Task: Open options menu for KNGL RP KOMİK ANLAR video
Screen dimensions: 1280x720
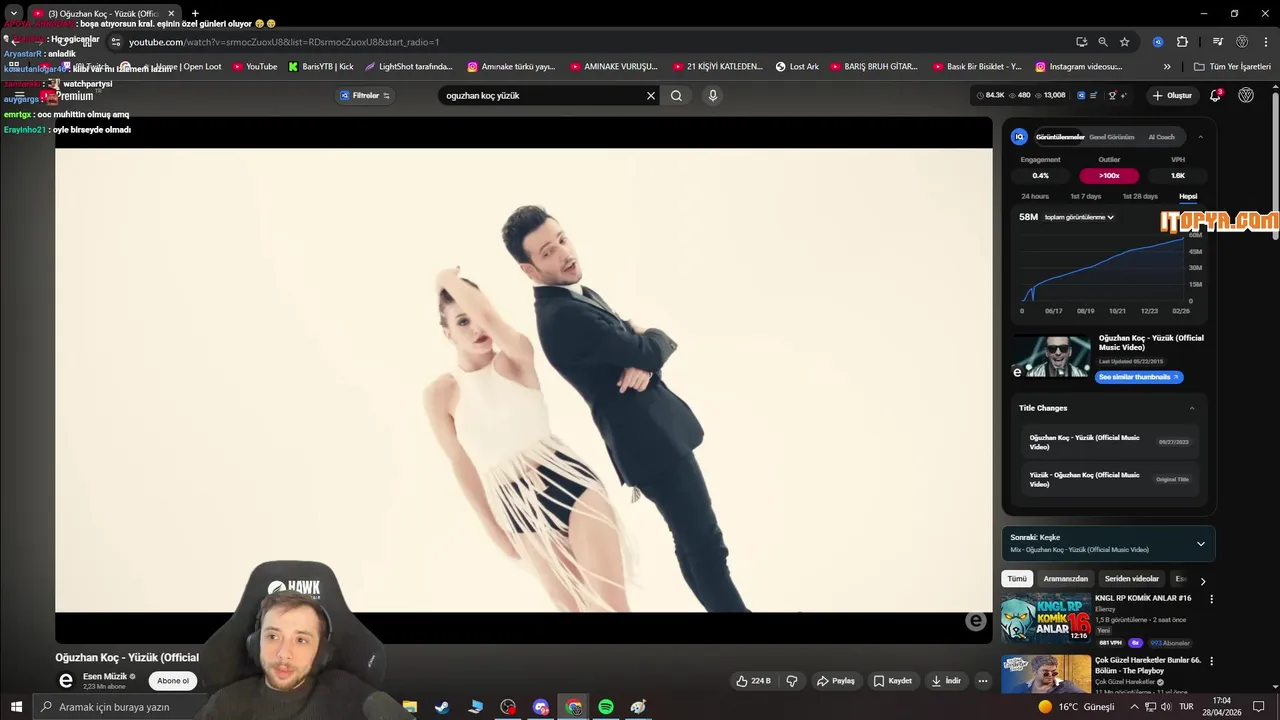Action: [x=1211, y=599]
